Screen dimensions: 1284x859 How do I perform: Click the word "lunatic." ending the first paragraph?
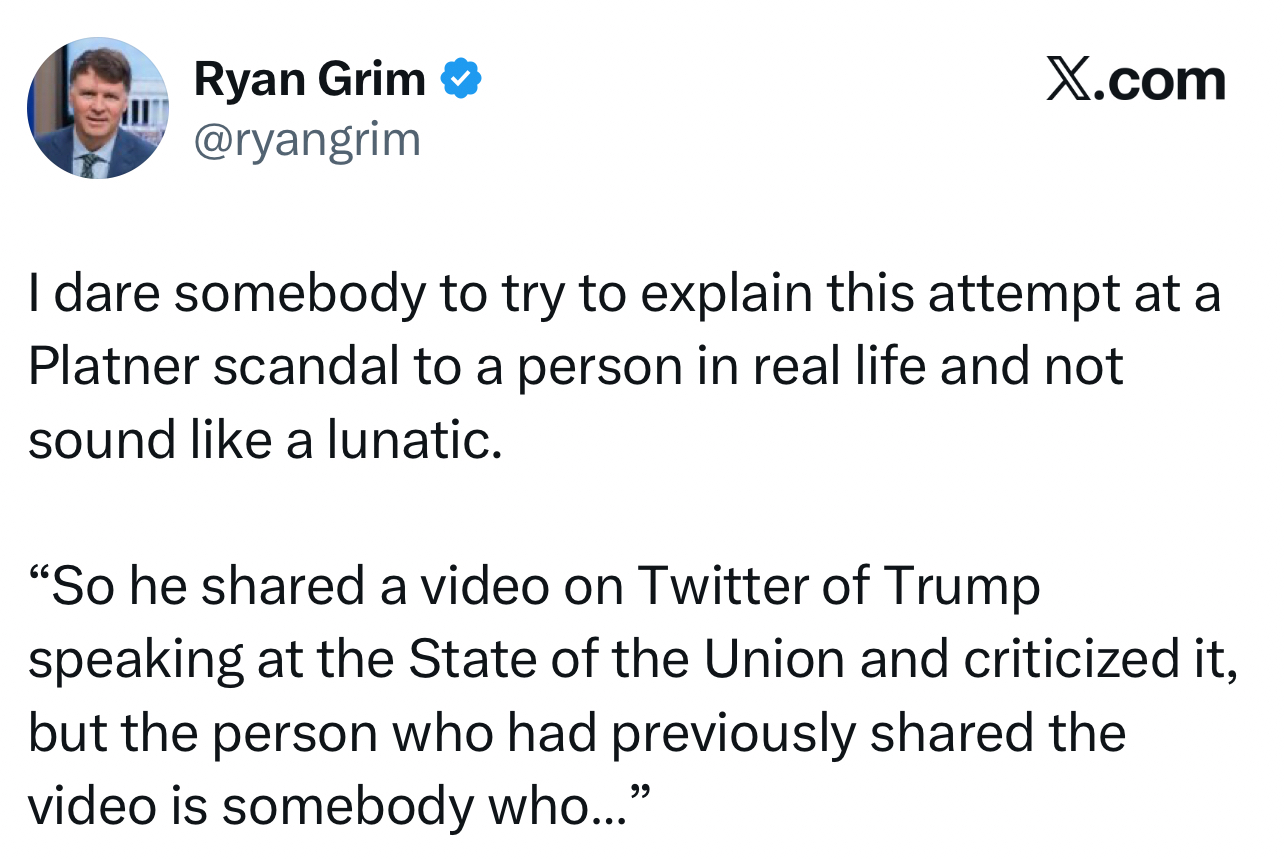point(416,441)
